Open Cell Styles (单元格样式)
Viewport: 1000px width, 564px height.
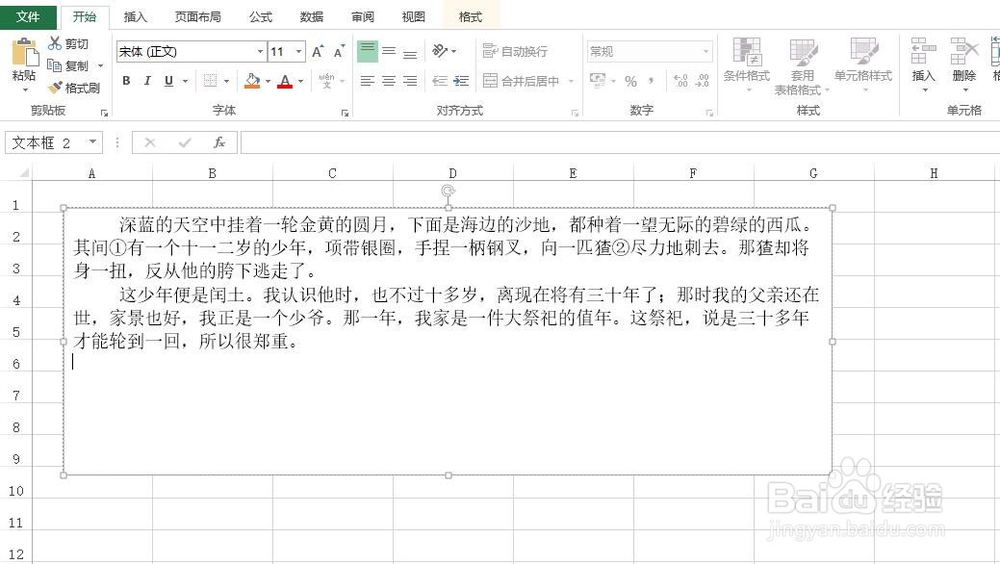click(863, 64)
